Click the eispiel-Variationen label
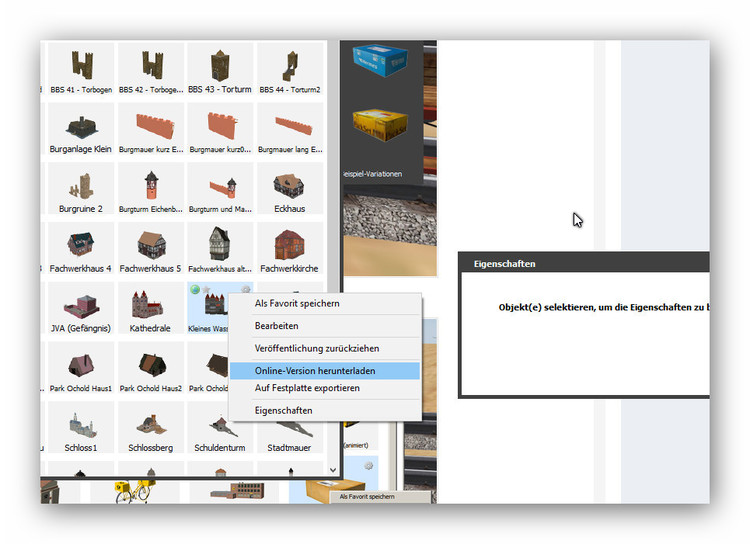Viewport: 750px width, 544px height. coord(372,174)
